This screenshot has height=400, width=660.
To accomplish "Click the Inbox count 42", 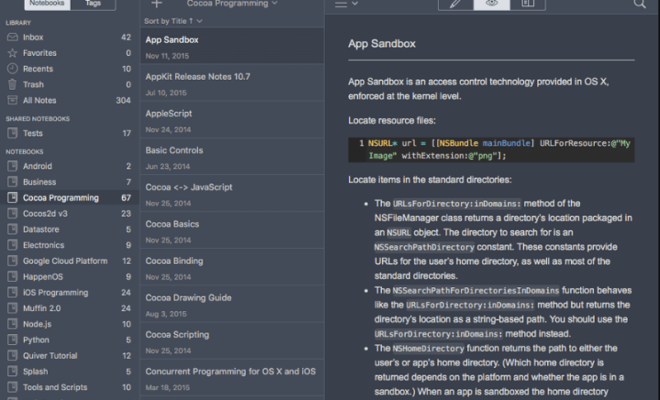I will (x=126, y=37).
